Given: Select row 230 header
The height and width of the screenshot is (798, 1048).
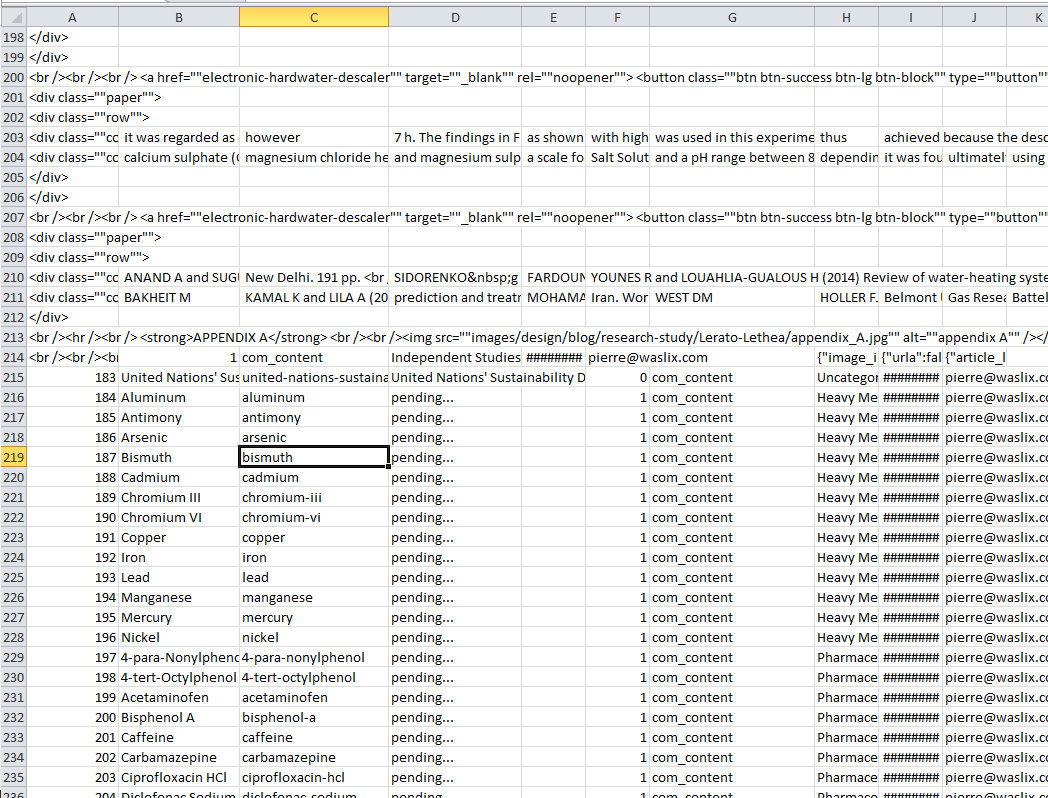Looking at the screenshot, I should (13, 678).
